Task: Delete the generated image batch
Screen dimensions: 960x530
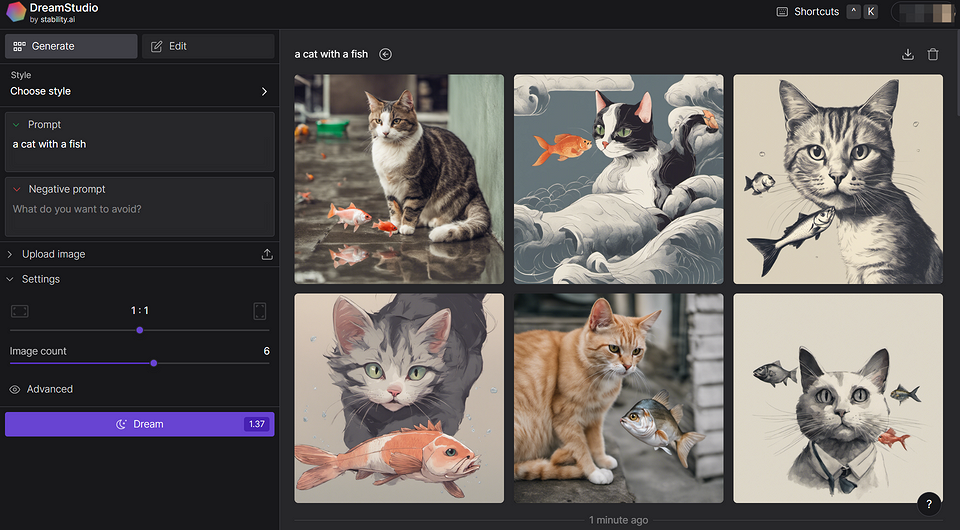Action: (x=933, y=55)
